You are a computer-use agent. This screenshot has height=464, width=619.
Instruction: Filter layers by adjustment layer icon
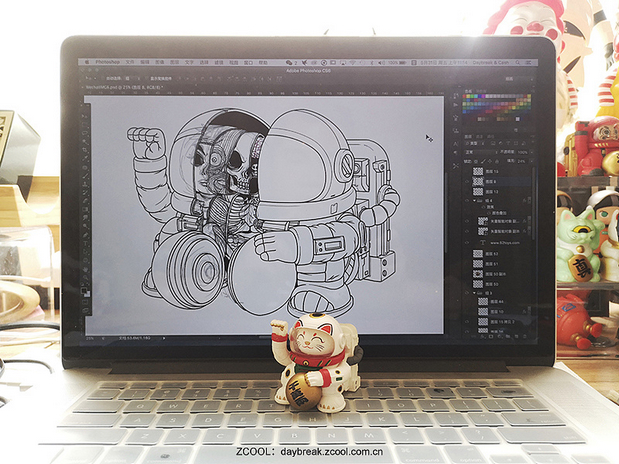500,143
